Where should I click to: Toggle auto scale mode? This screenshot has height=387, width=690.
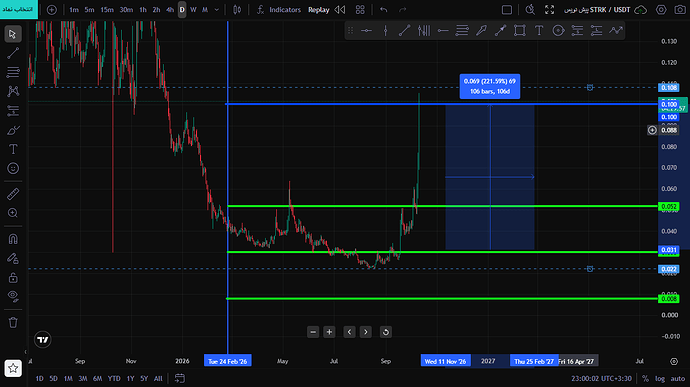(x=678, y=378)
